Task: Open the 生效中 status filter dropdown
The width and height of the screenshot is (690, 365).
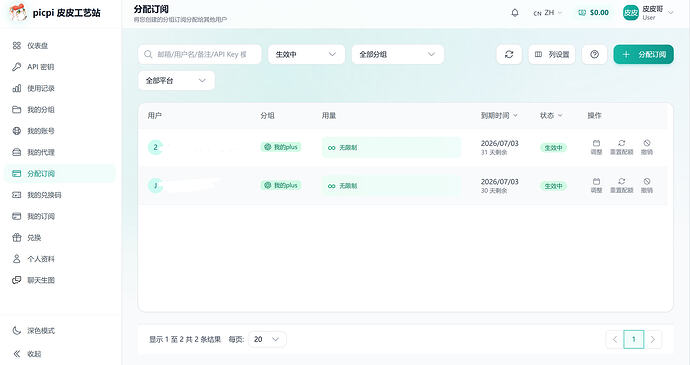Action: 306,54
